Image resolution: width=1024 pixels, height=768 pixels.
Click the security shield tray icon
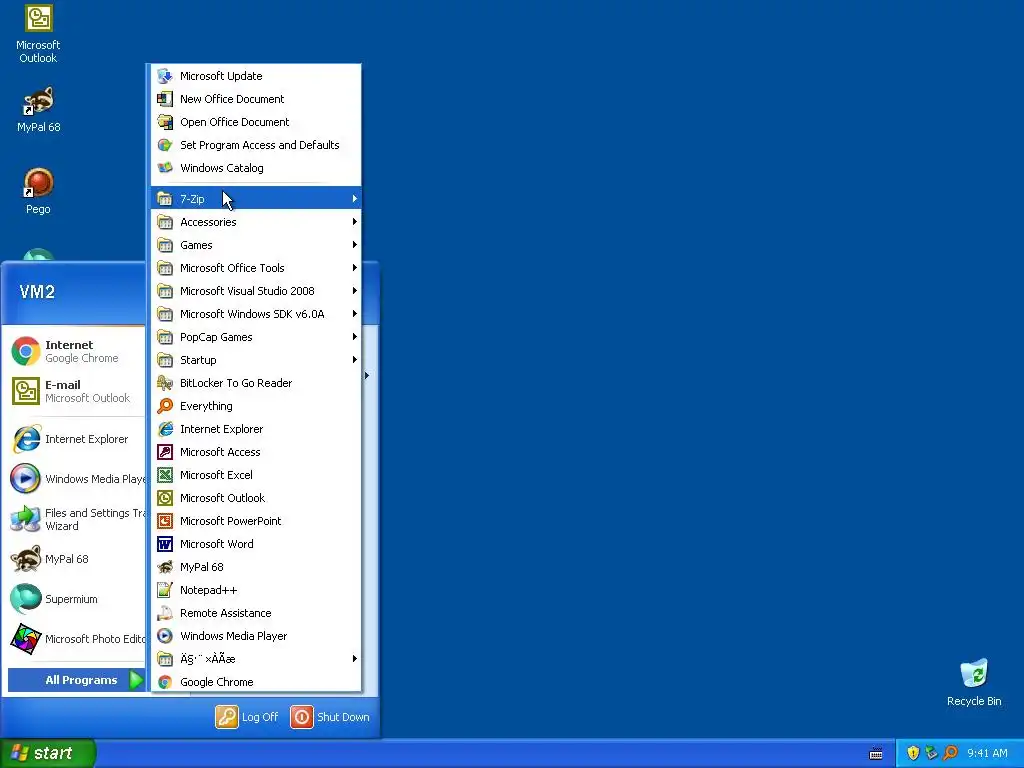[913, 753]
